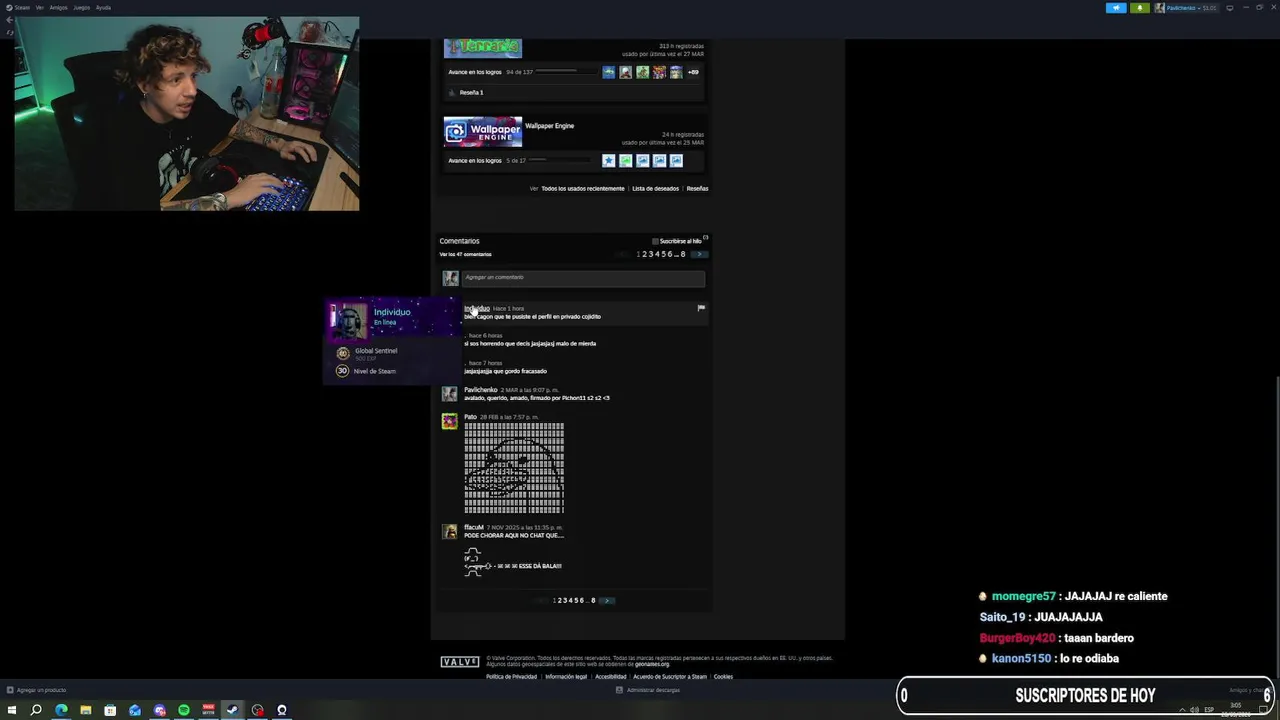
Task: Click the Big Picture mode monitor icon
Action: (1230, 8)
